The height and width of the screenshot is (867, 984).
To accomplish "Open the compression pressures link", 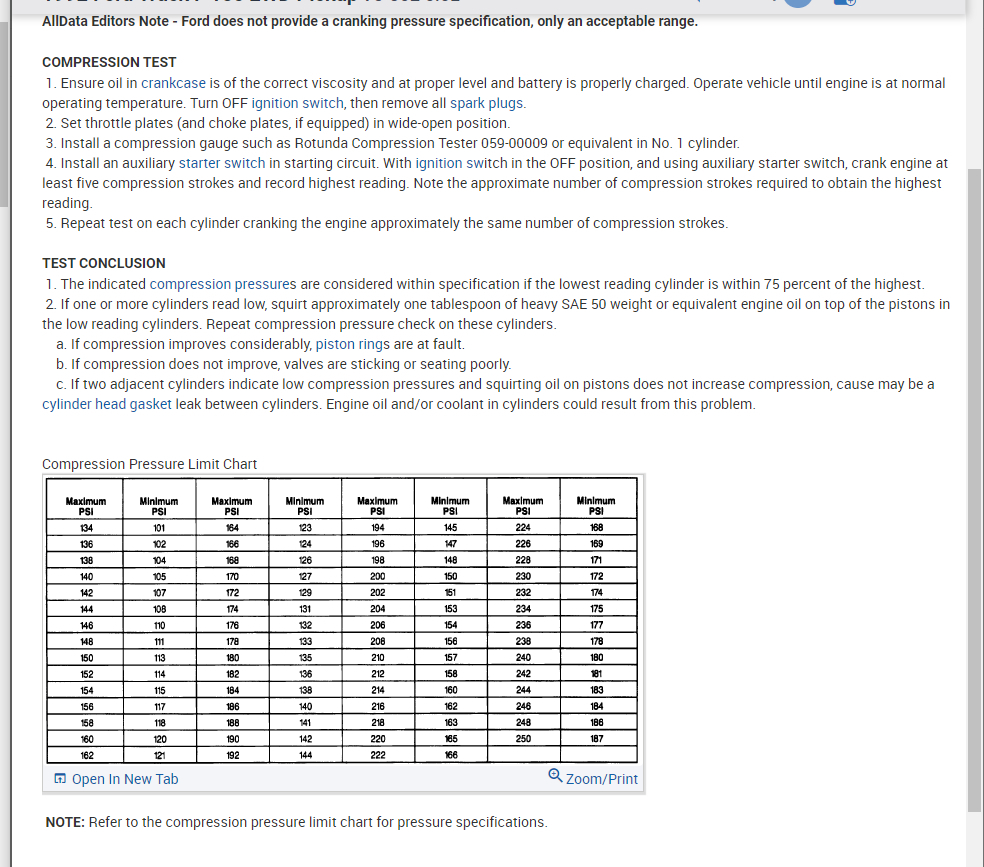I will [223, 284].
